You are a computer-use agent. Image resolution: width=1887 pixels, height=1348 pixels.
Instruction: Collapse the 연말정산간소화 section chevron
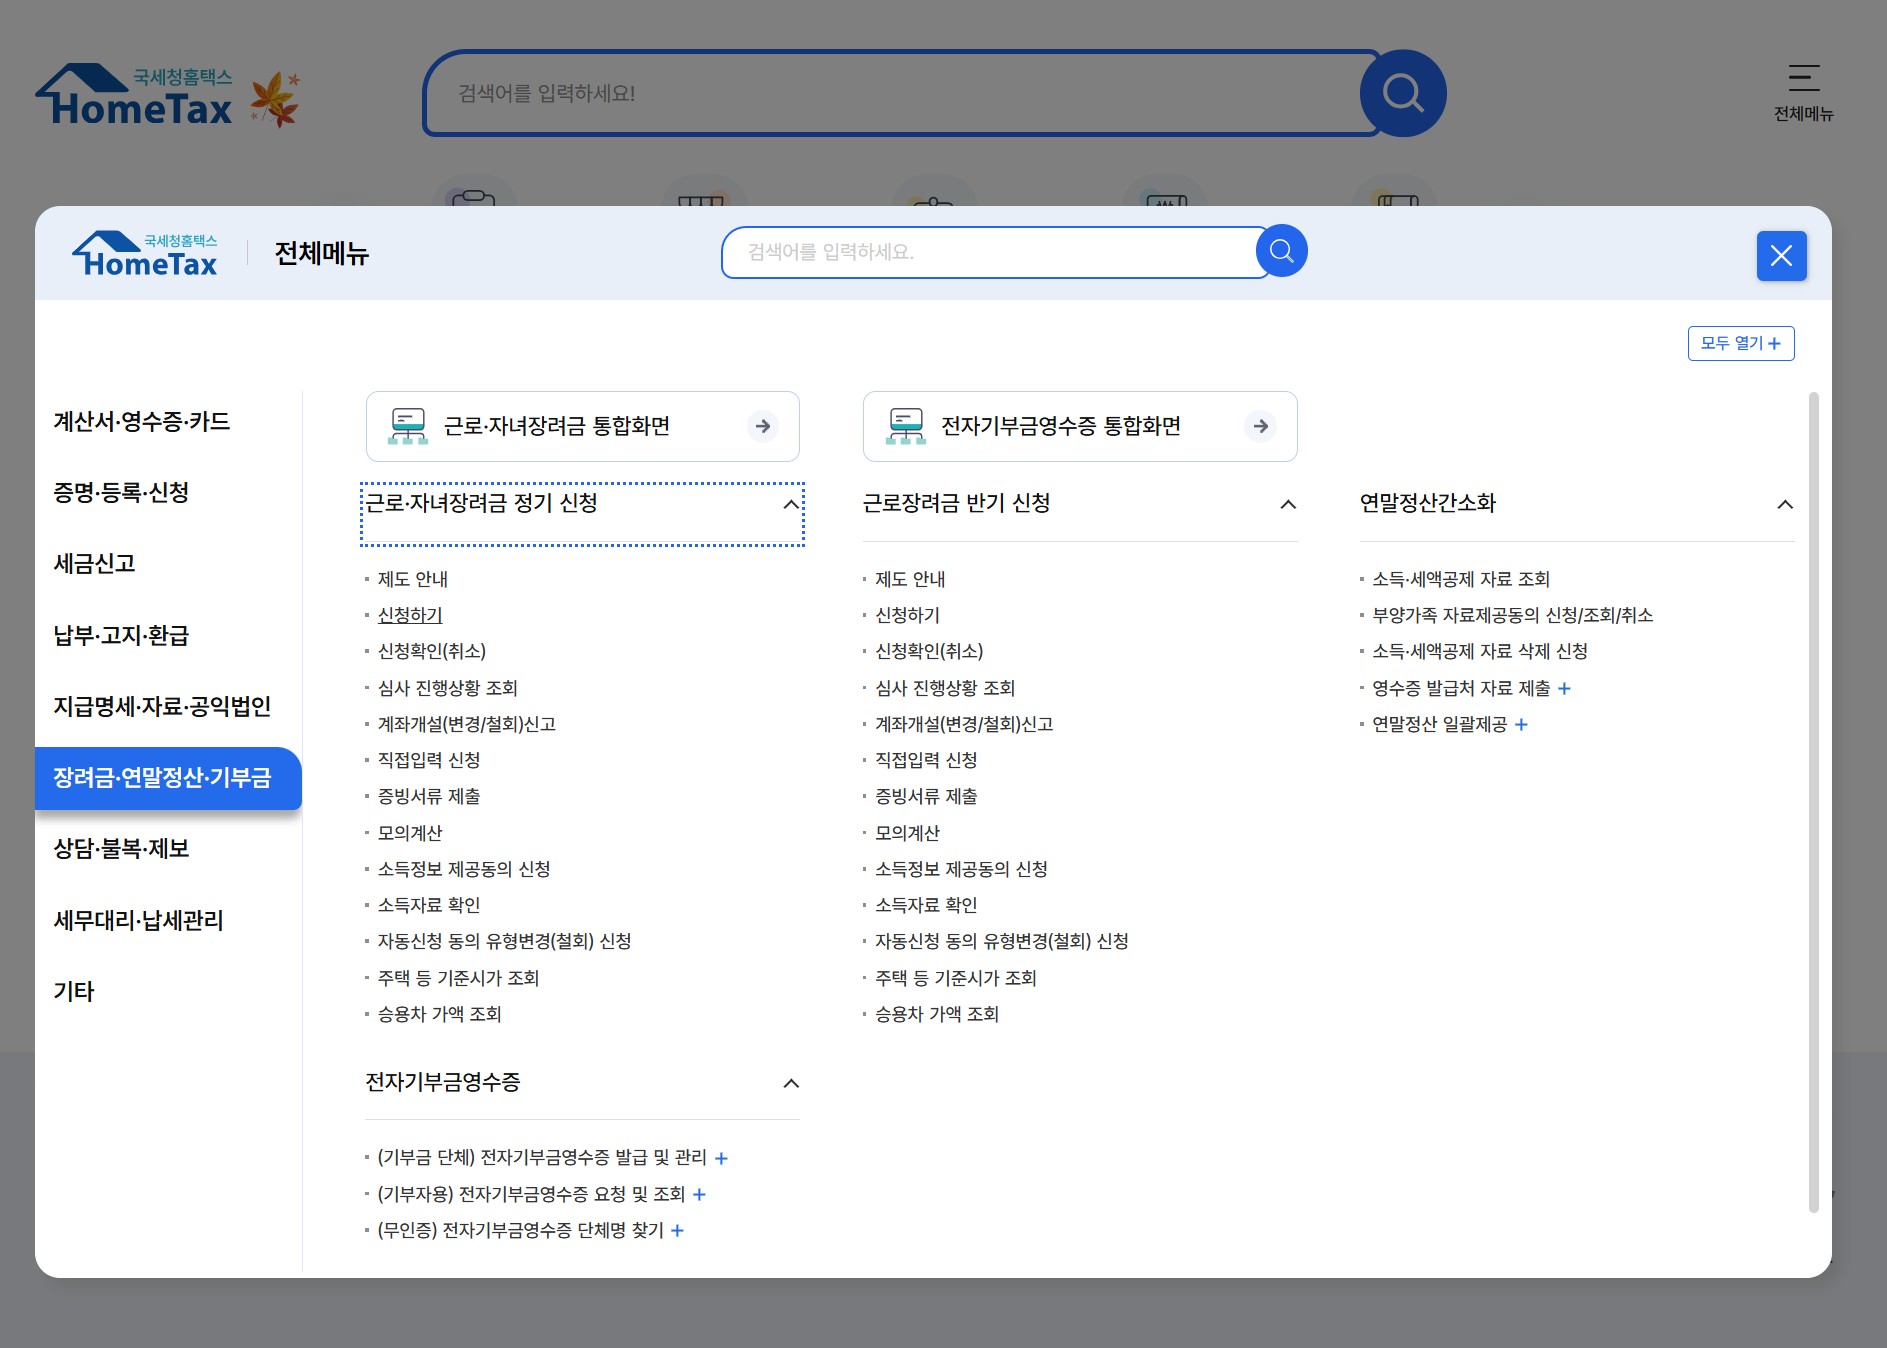pos(1786,505)
